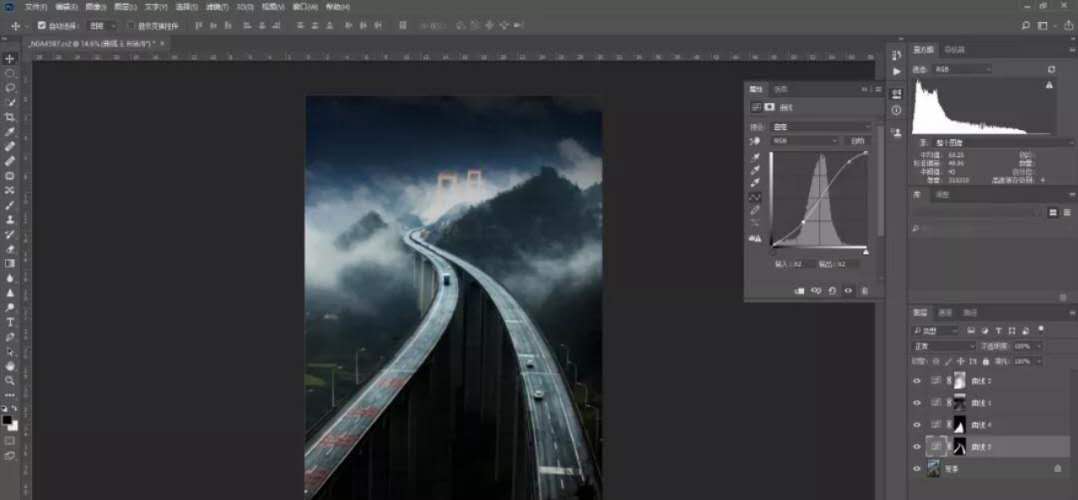
Task: Click the clip-to-layer icon in Properties
Action: pos(800,291)
